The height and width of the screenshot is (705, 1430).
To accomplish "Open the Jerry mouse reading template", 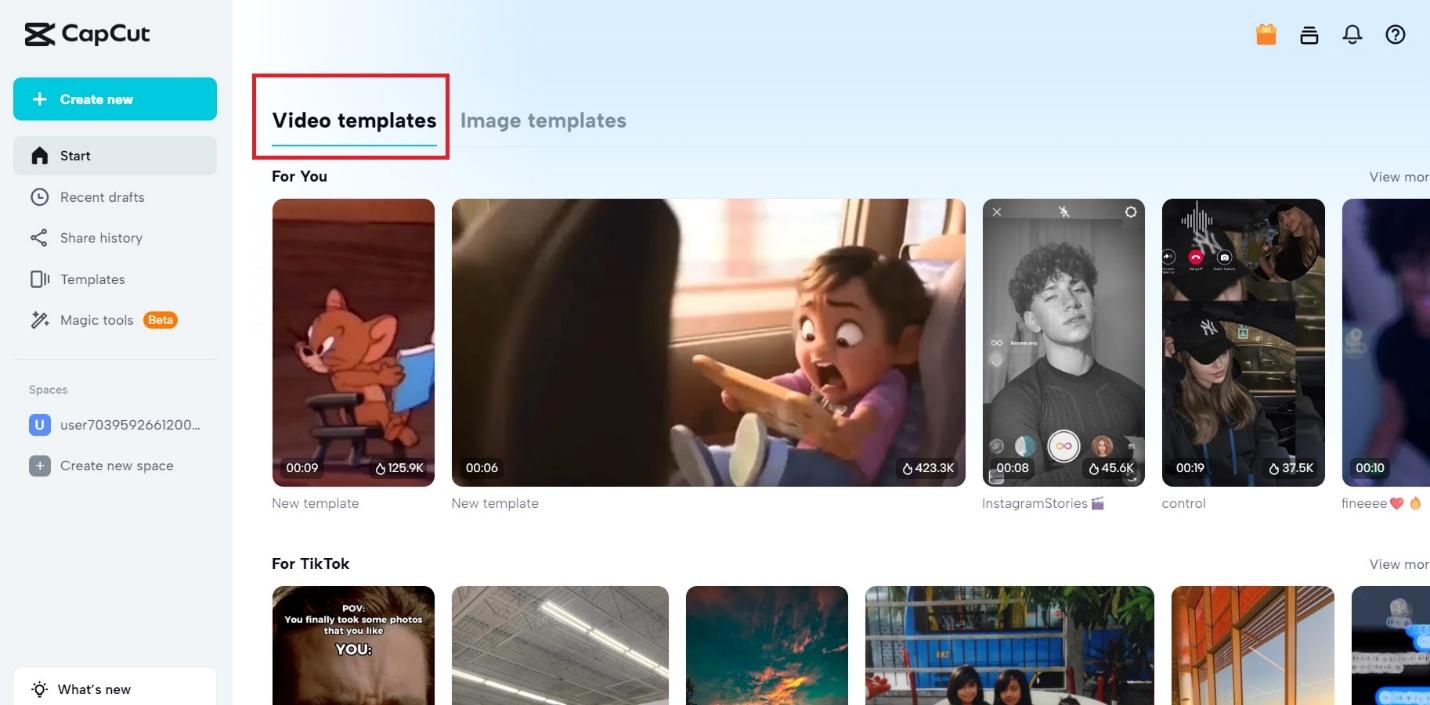I will coord(353,343).
